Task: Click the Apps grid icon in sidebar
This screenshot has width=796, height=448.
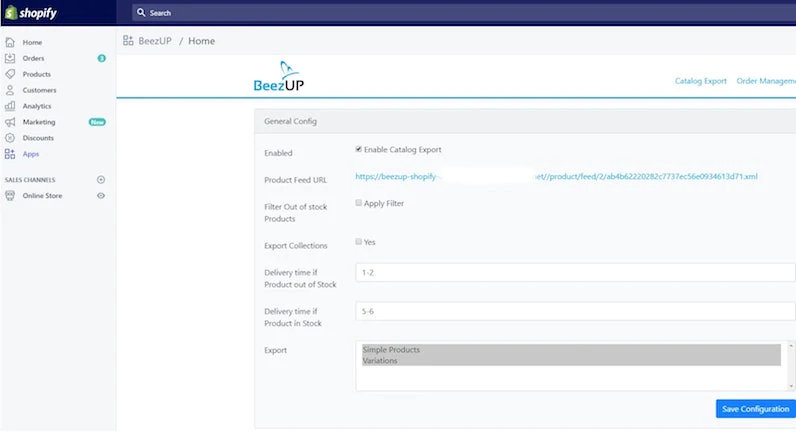Action: pos(10,154)
